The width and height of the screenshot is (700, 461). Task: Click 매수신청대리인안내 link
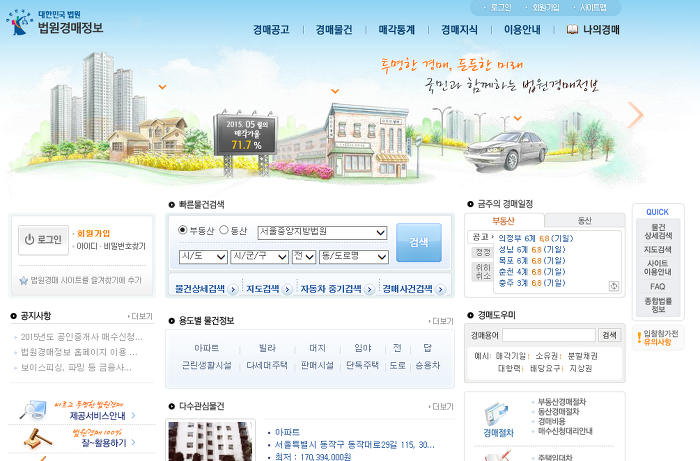click(x=565, y=431)
